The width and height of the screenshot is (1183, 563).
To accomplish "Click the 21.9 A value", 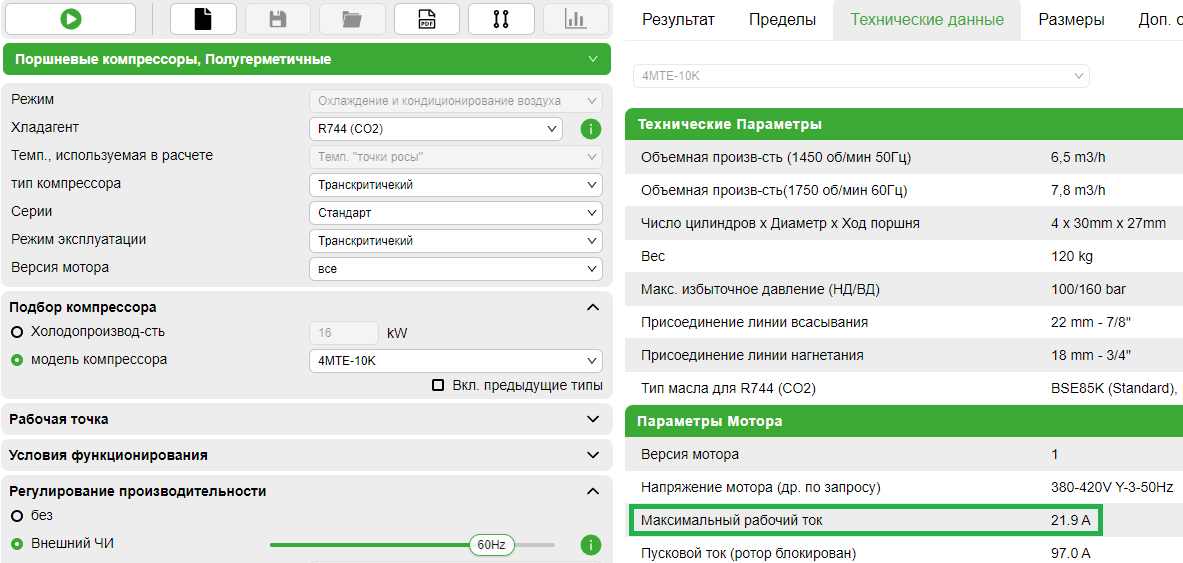I will click(x=1071, y=520).
